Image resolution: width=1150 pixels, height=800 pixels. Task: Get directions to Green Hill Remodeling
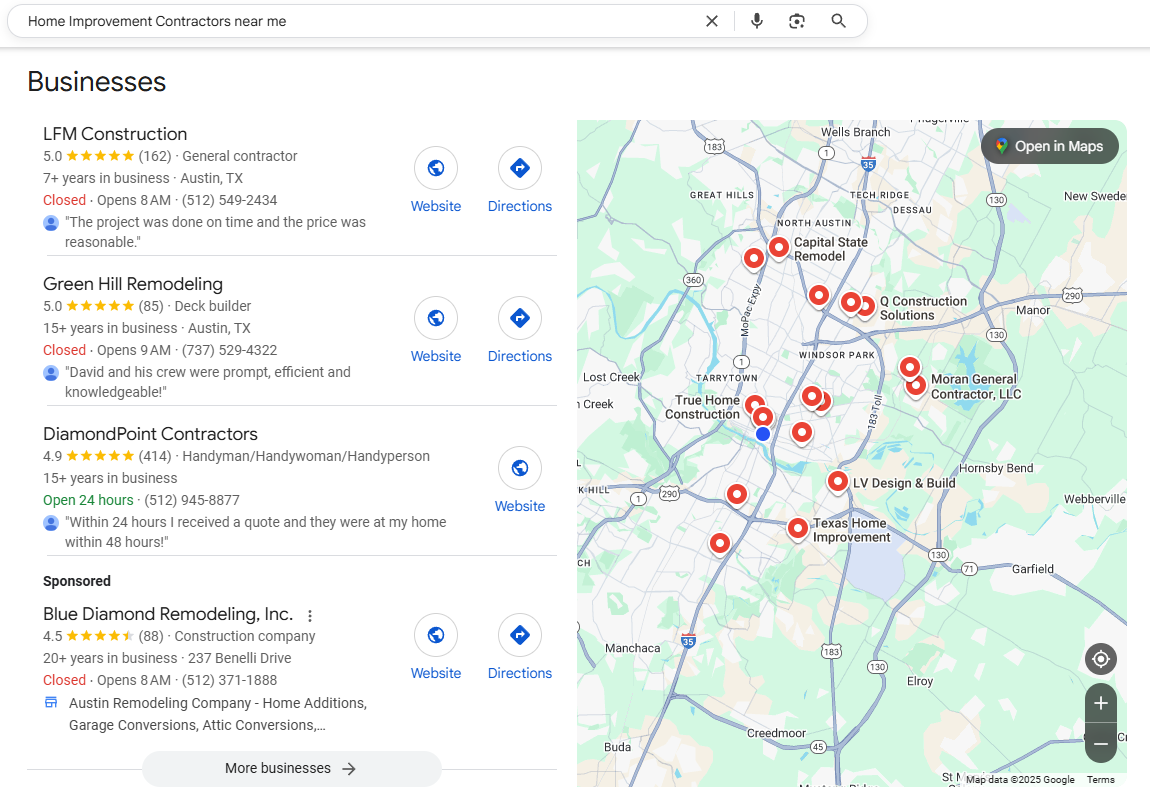pyautogui.click(x=520, y=318)
